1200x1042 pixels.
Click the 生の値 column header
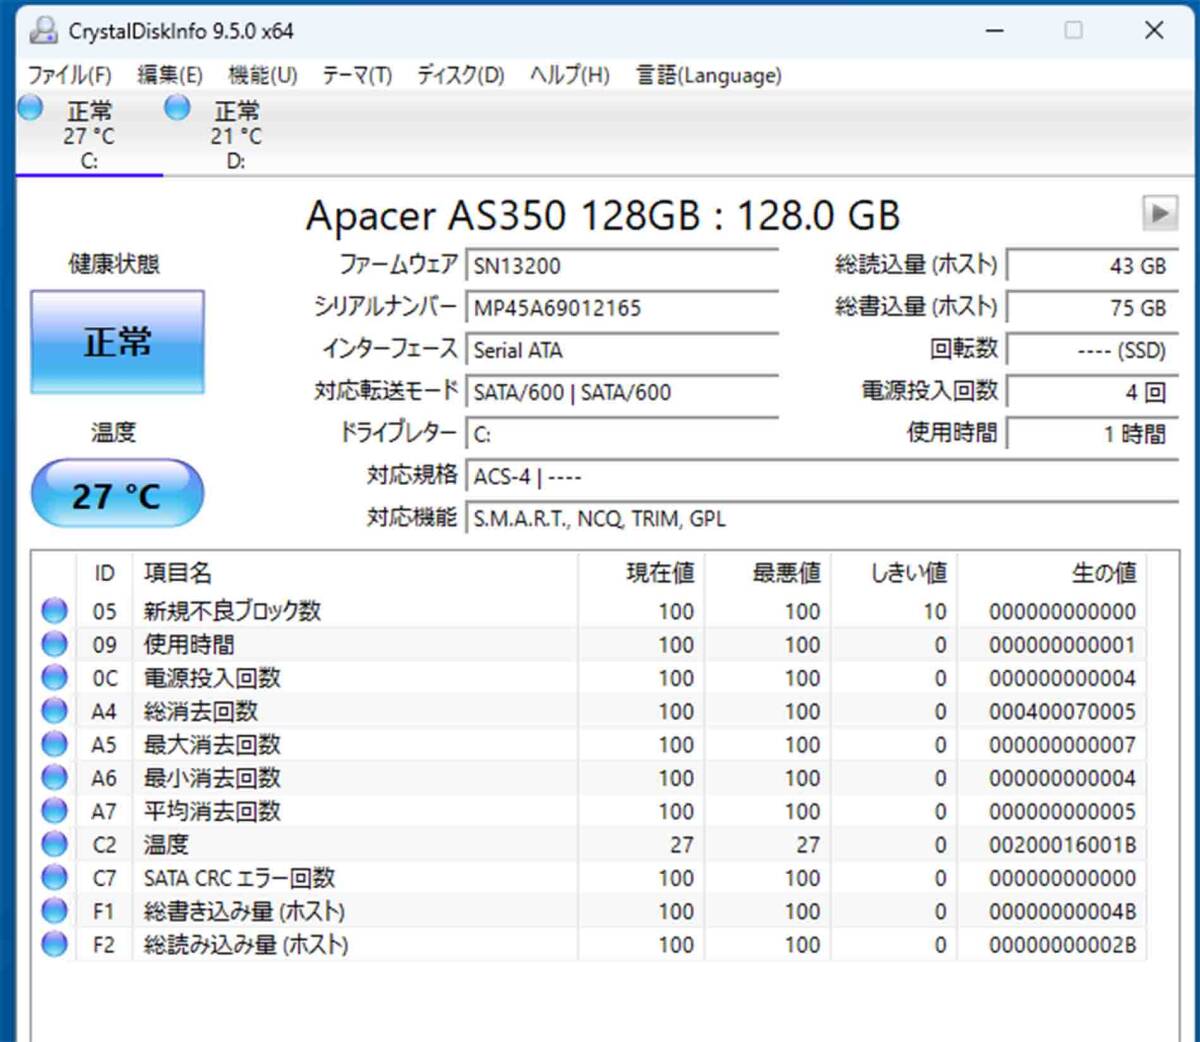tap(1051, 573)
